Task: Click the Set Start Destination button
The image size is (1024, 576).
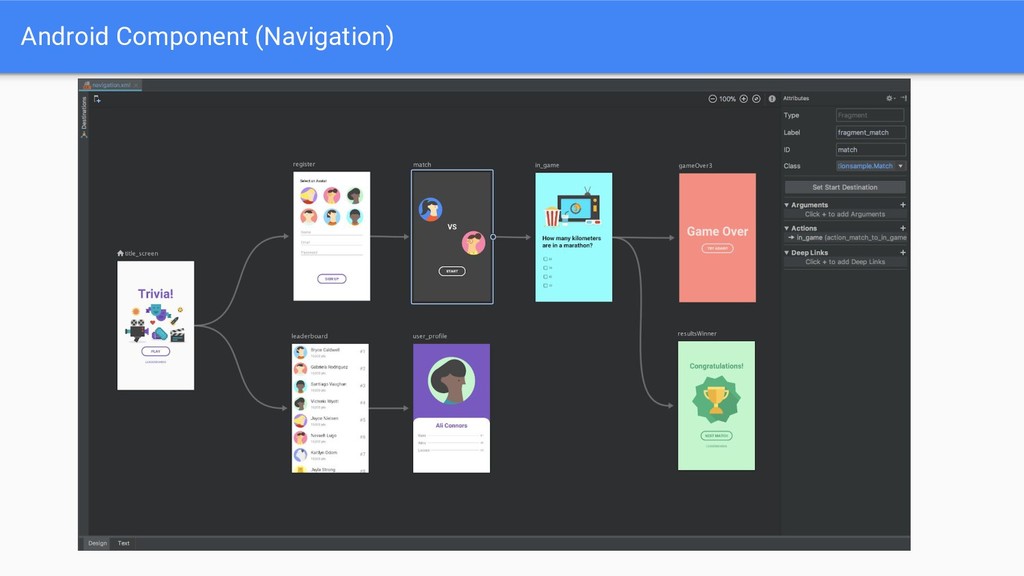Action: click(x=844, y=187)
